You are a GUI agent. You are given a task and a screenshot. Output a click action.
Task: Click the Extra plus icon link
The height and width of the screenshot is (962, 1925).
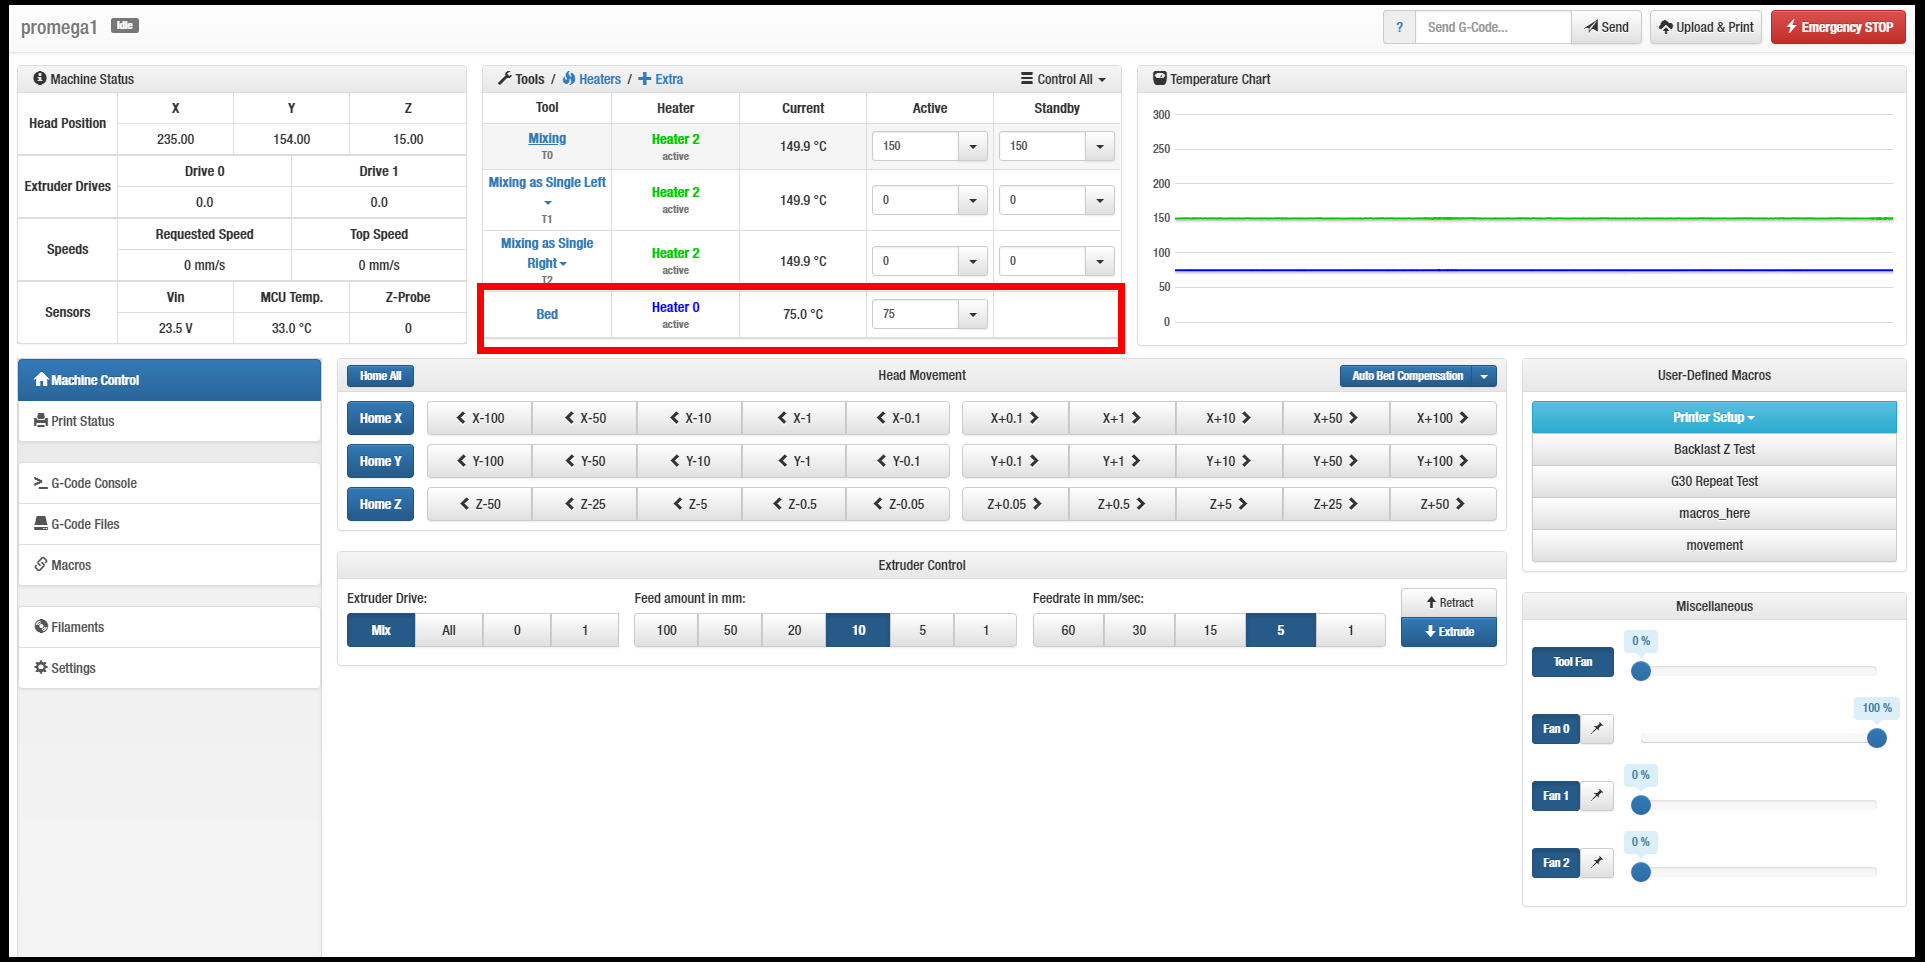click(661, 79)
